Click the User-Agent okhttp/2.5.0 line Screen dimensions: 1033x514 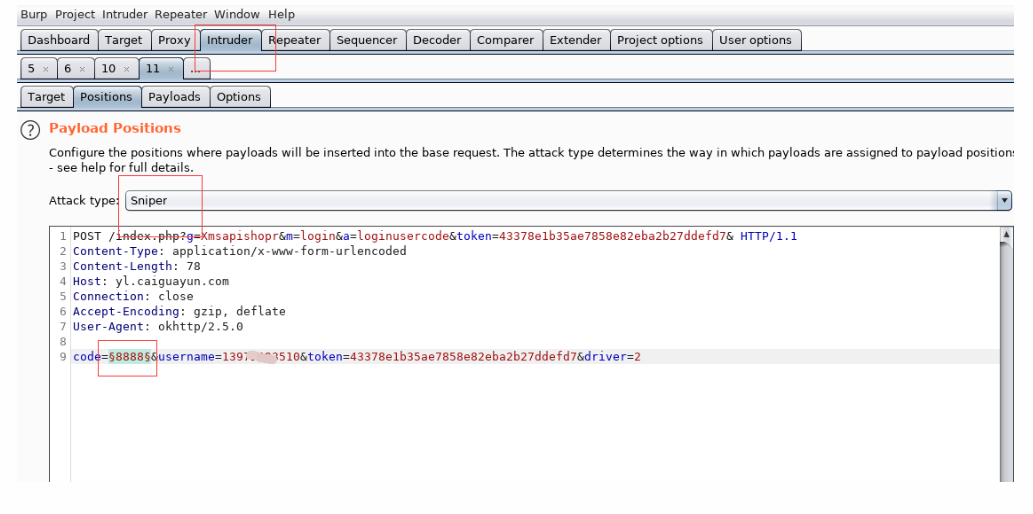click(x=158, y=327)
